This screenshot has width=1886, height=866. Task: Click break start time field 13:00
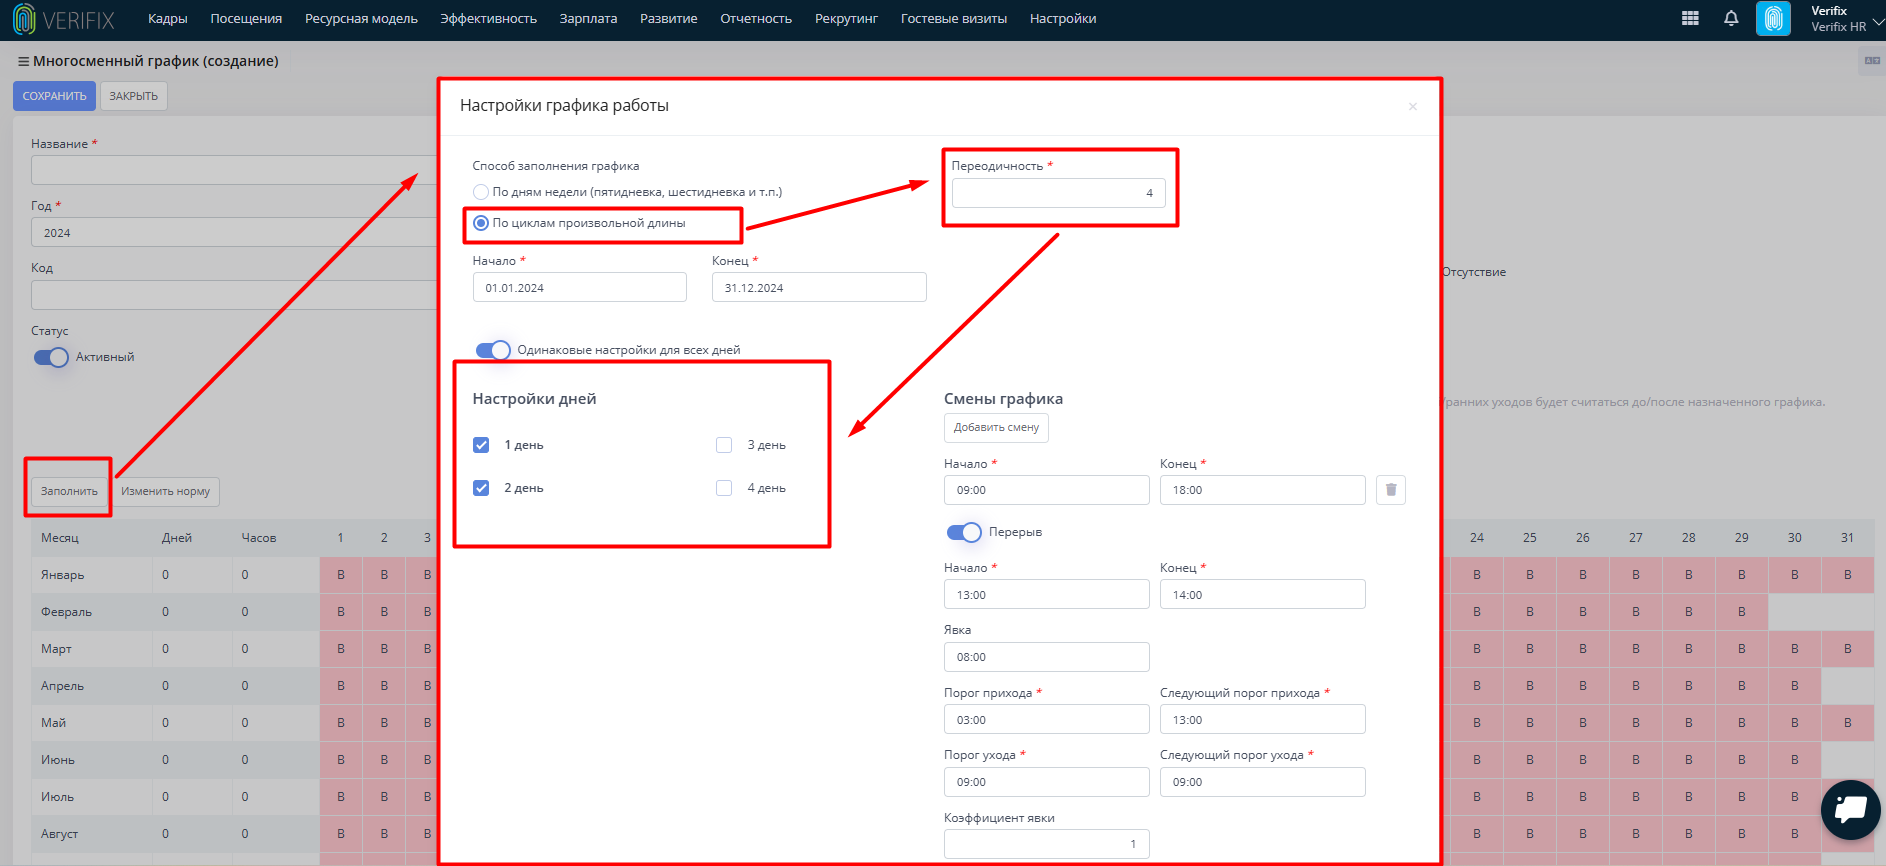(1047, 594)
